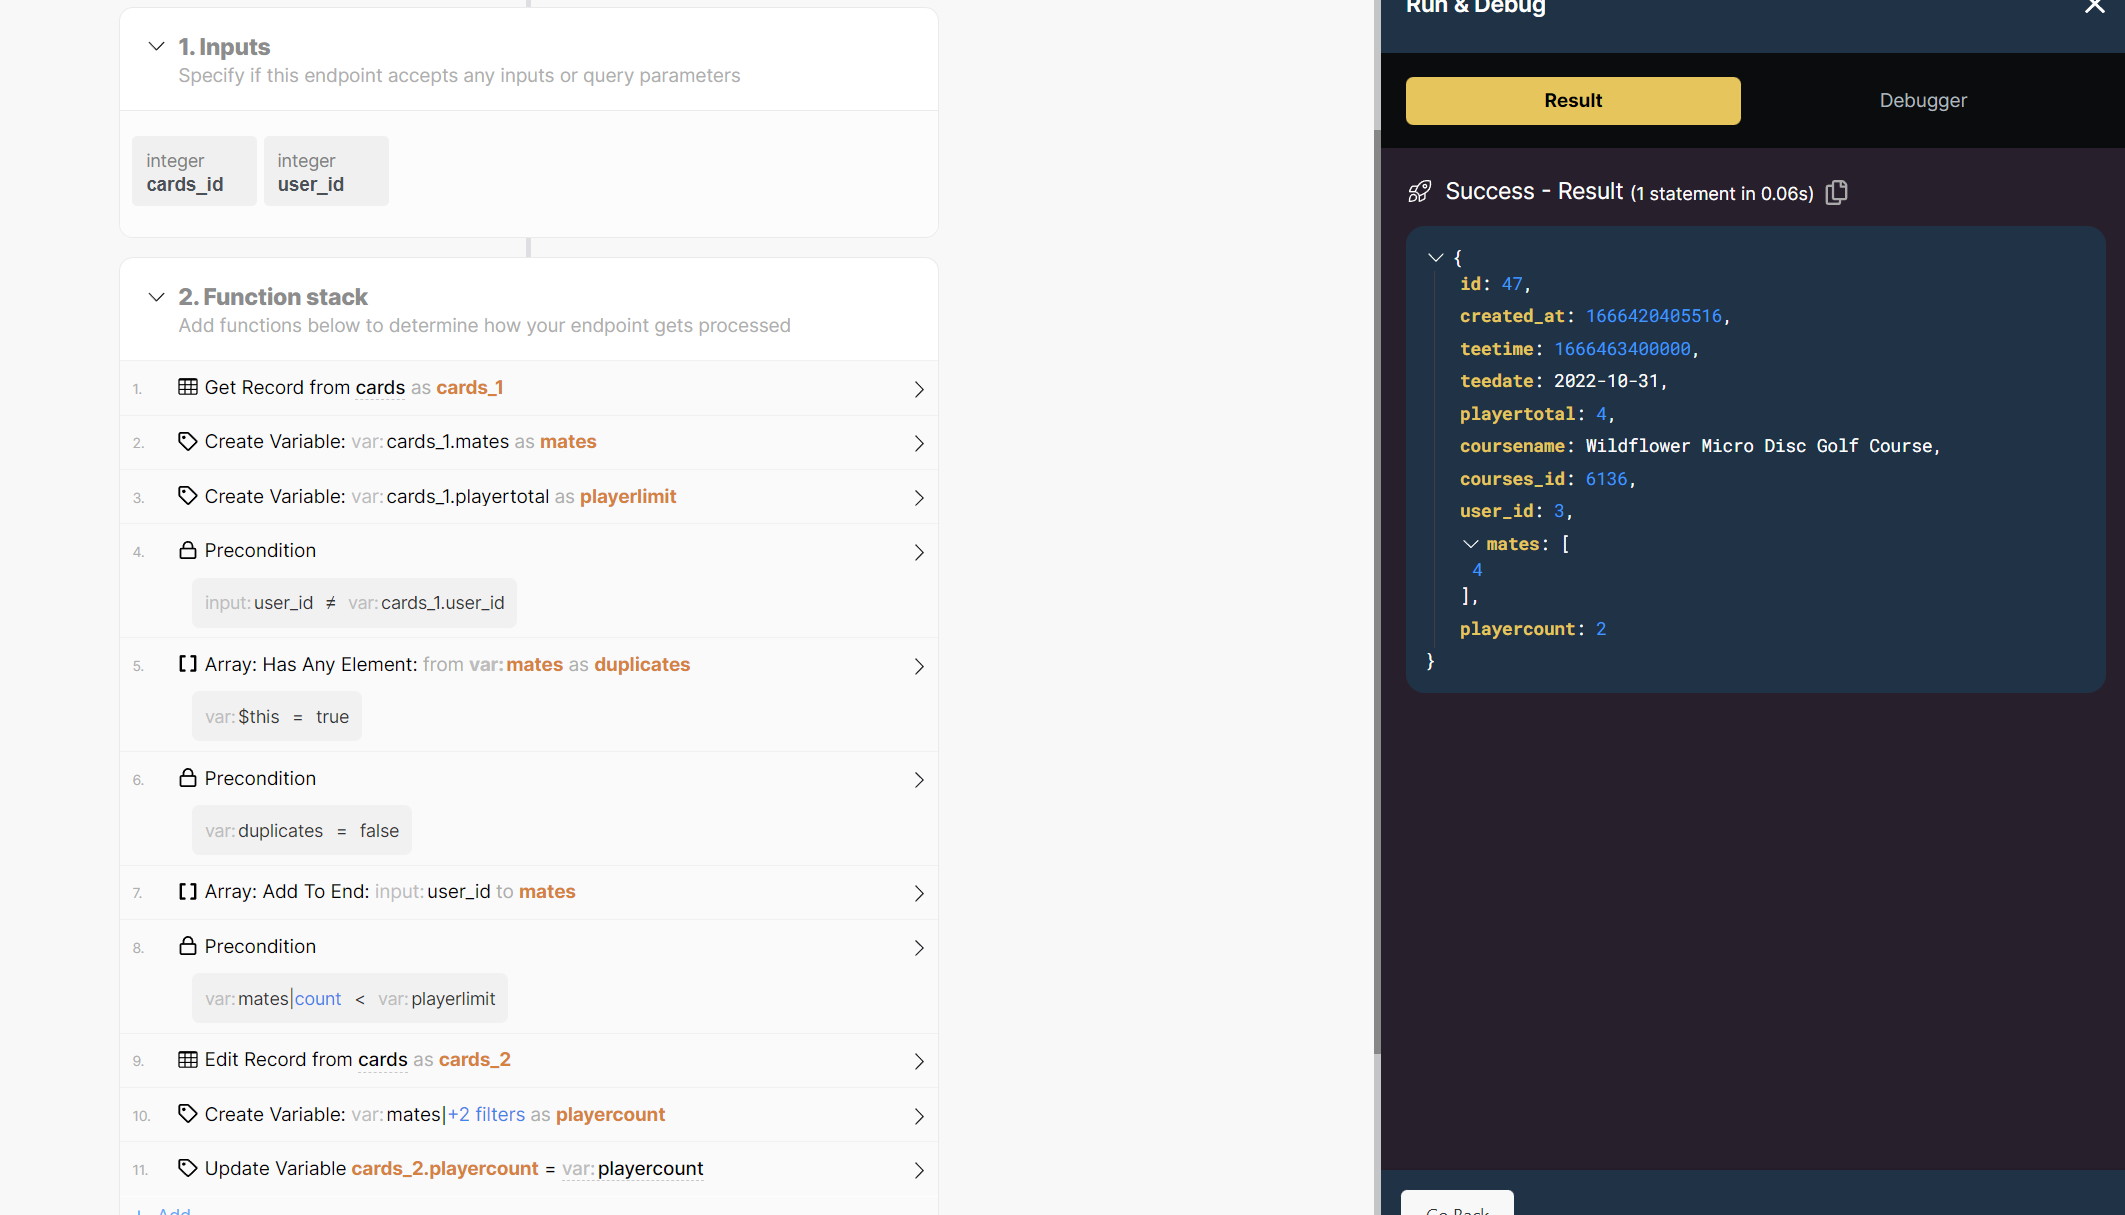2125x1215 pixels.
Task: Click the table icon beside Get Record from cards
Action: 187,387
